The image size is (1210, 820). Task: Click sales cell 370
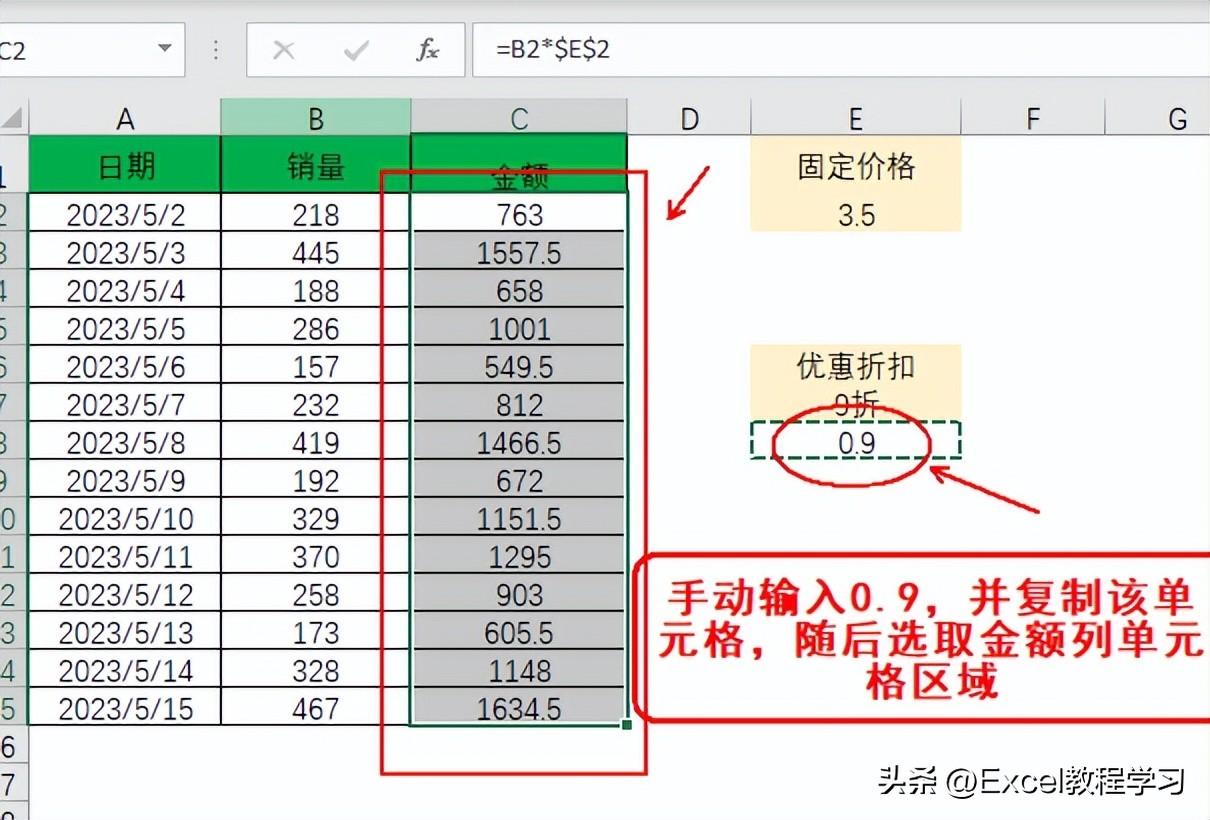tap(316, 556)
